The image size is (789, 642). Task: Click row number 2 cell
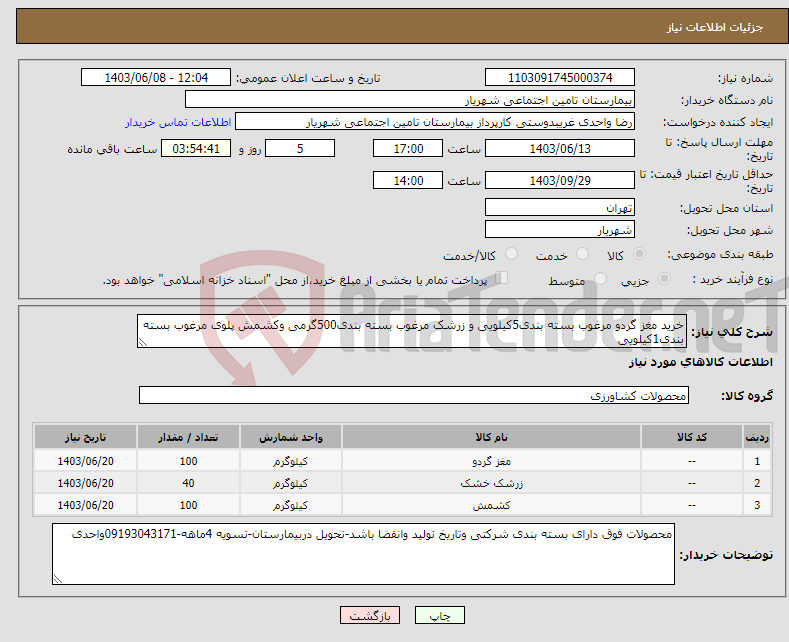pyautogui.click(x=757, y=483)
